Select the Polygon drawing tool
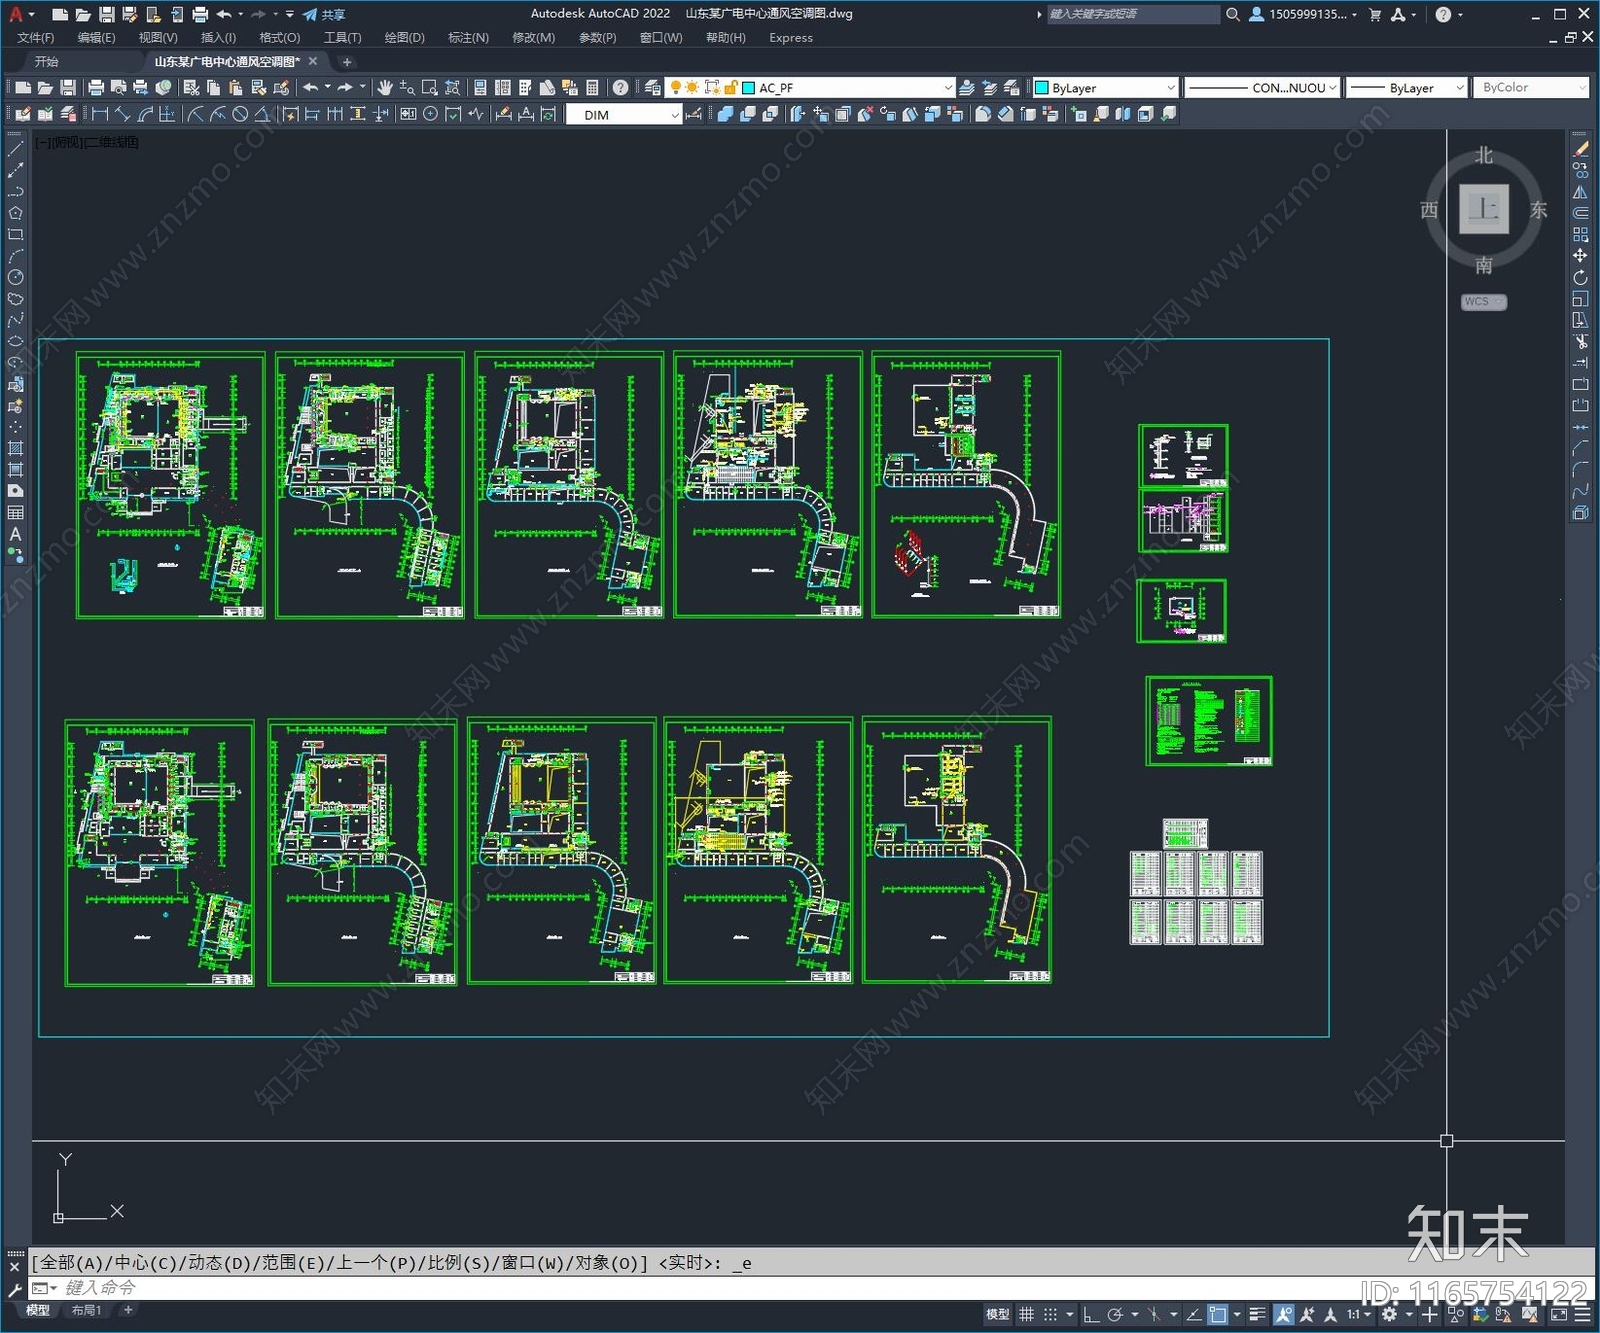 click(x=15, y=213)
